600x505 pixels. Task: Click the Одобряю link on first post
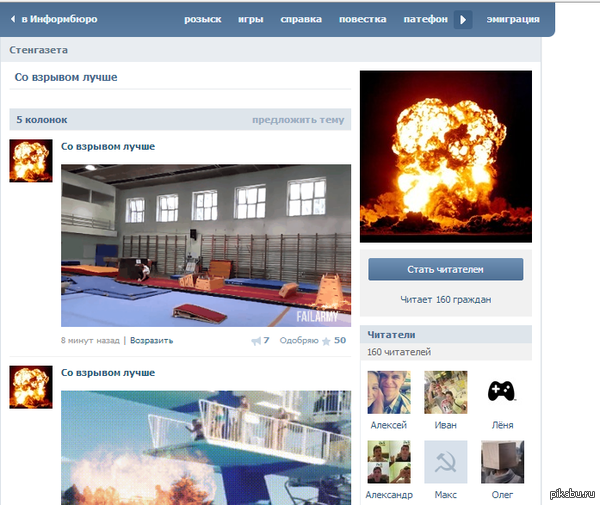[x=298, y=341]
